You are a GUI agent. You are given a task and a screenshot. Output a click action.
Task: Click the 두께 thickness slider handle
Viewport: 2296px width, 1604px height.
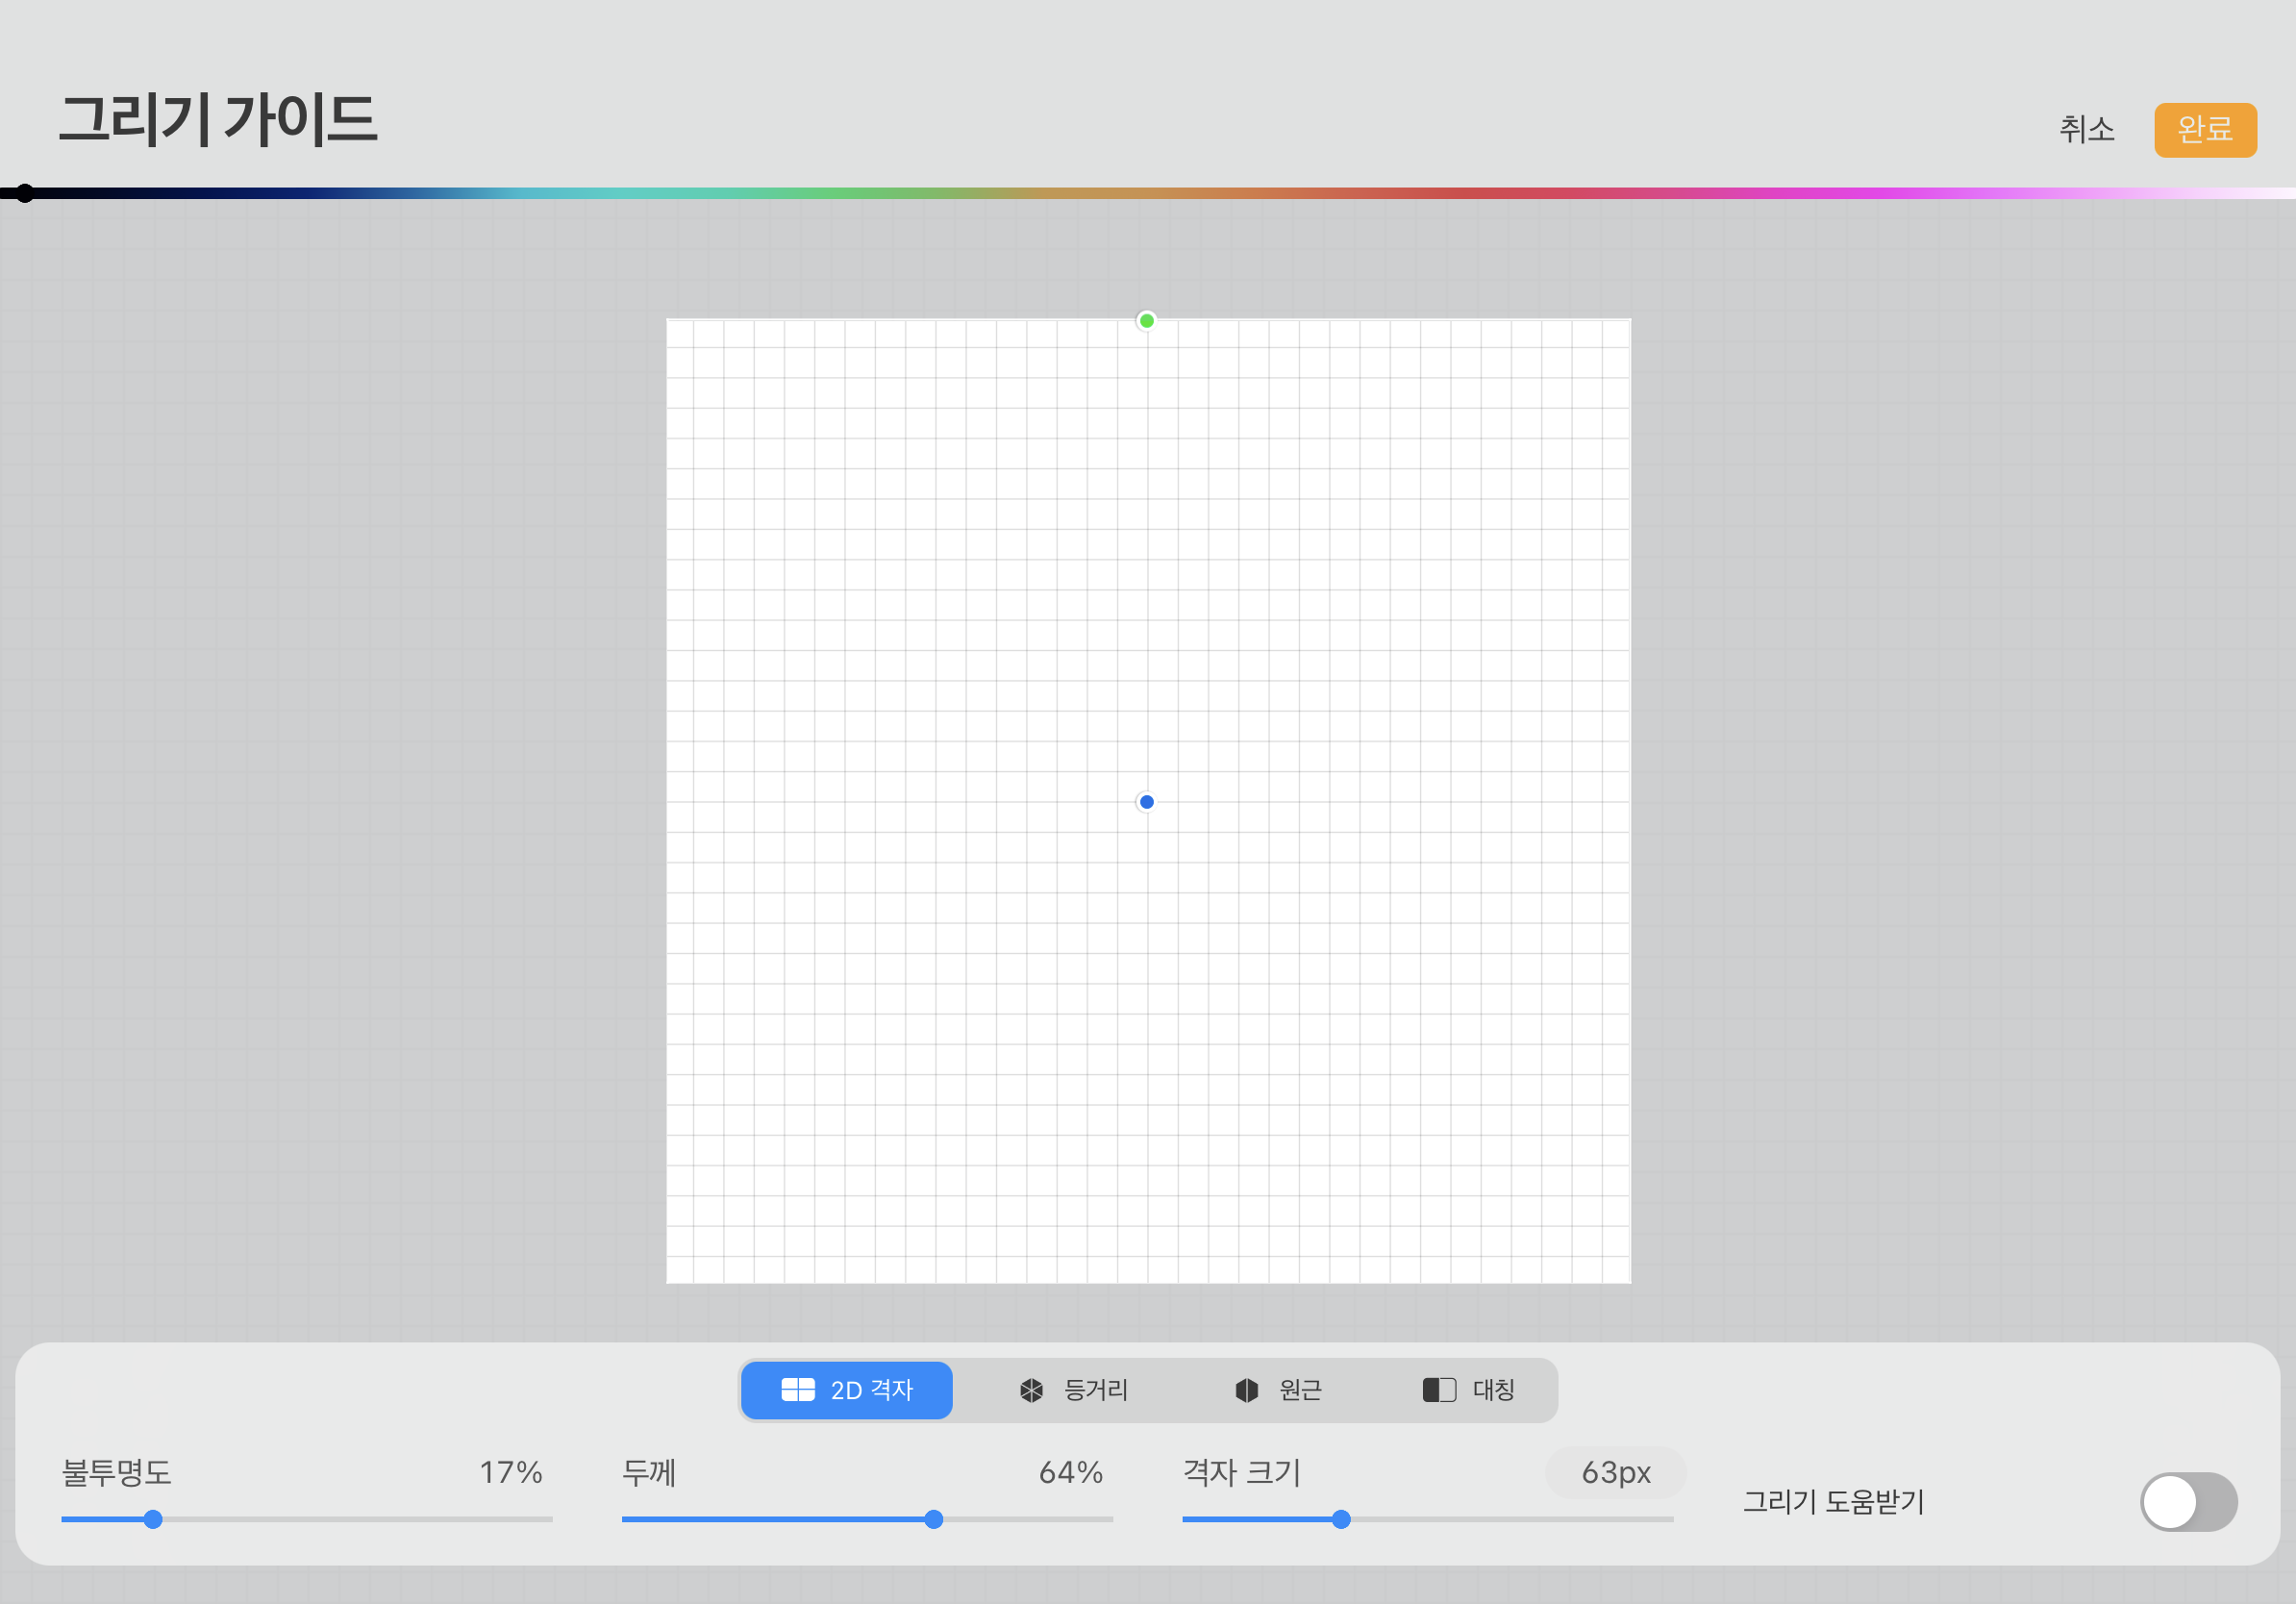[934, 1519]
